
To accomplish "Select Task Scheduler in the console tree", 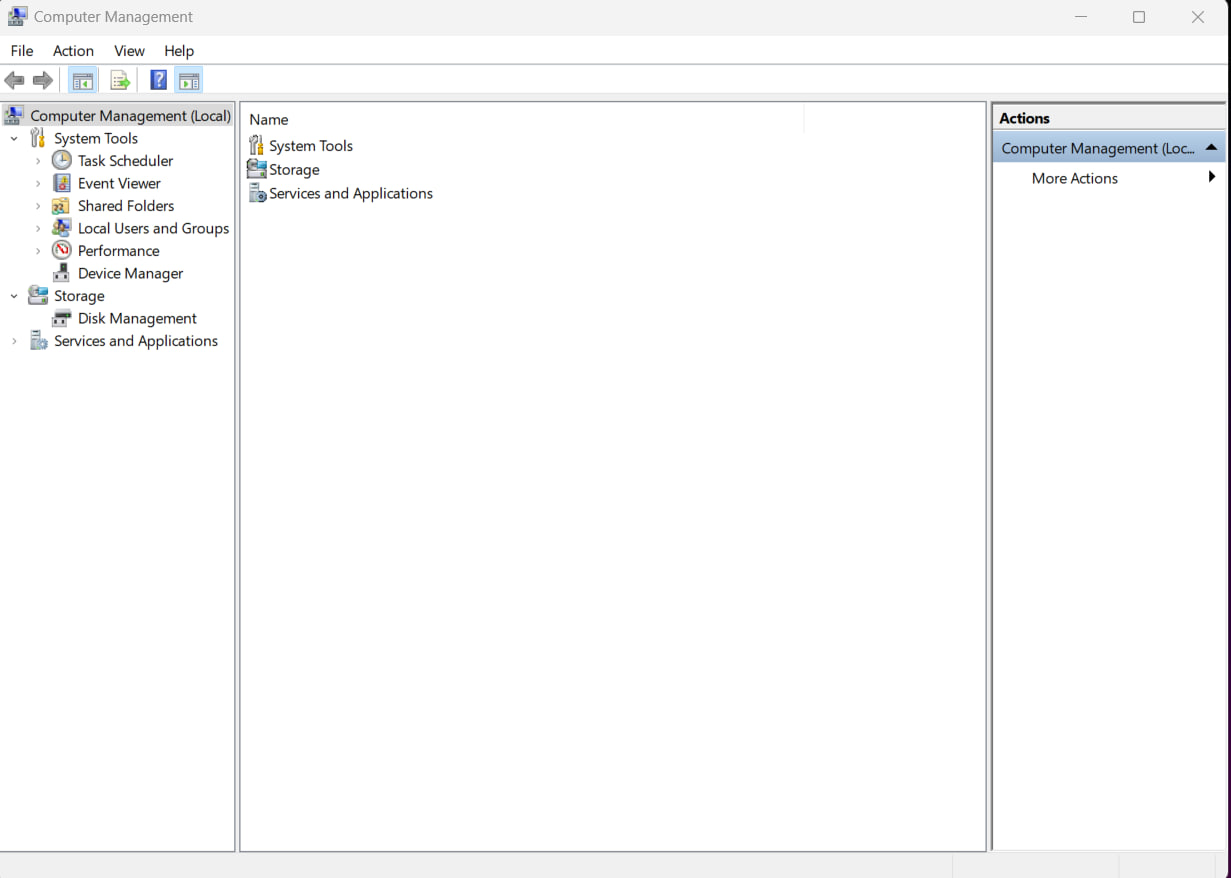I will [x=125, y=161].
